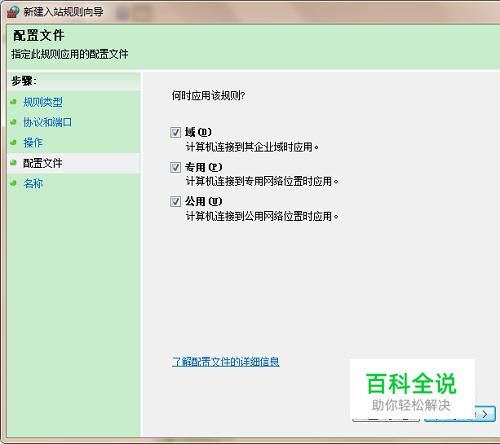Click the green bullet beside 规则类型

pos(13,102)
